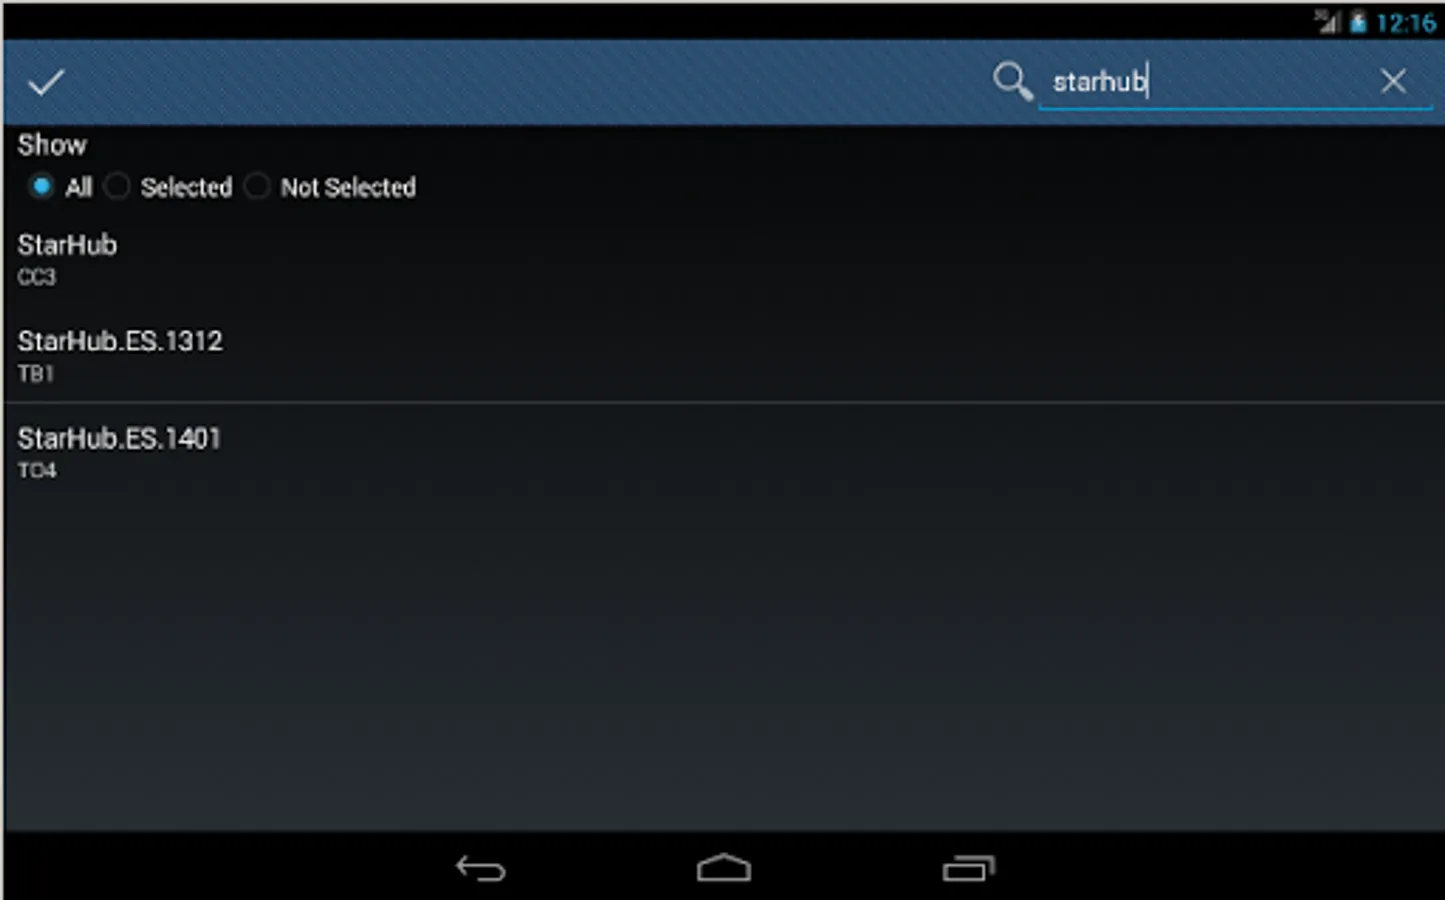Tap the magnifying glass search icon
This screenshot has height=900, width=1445.
[x=1012, y=81]
